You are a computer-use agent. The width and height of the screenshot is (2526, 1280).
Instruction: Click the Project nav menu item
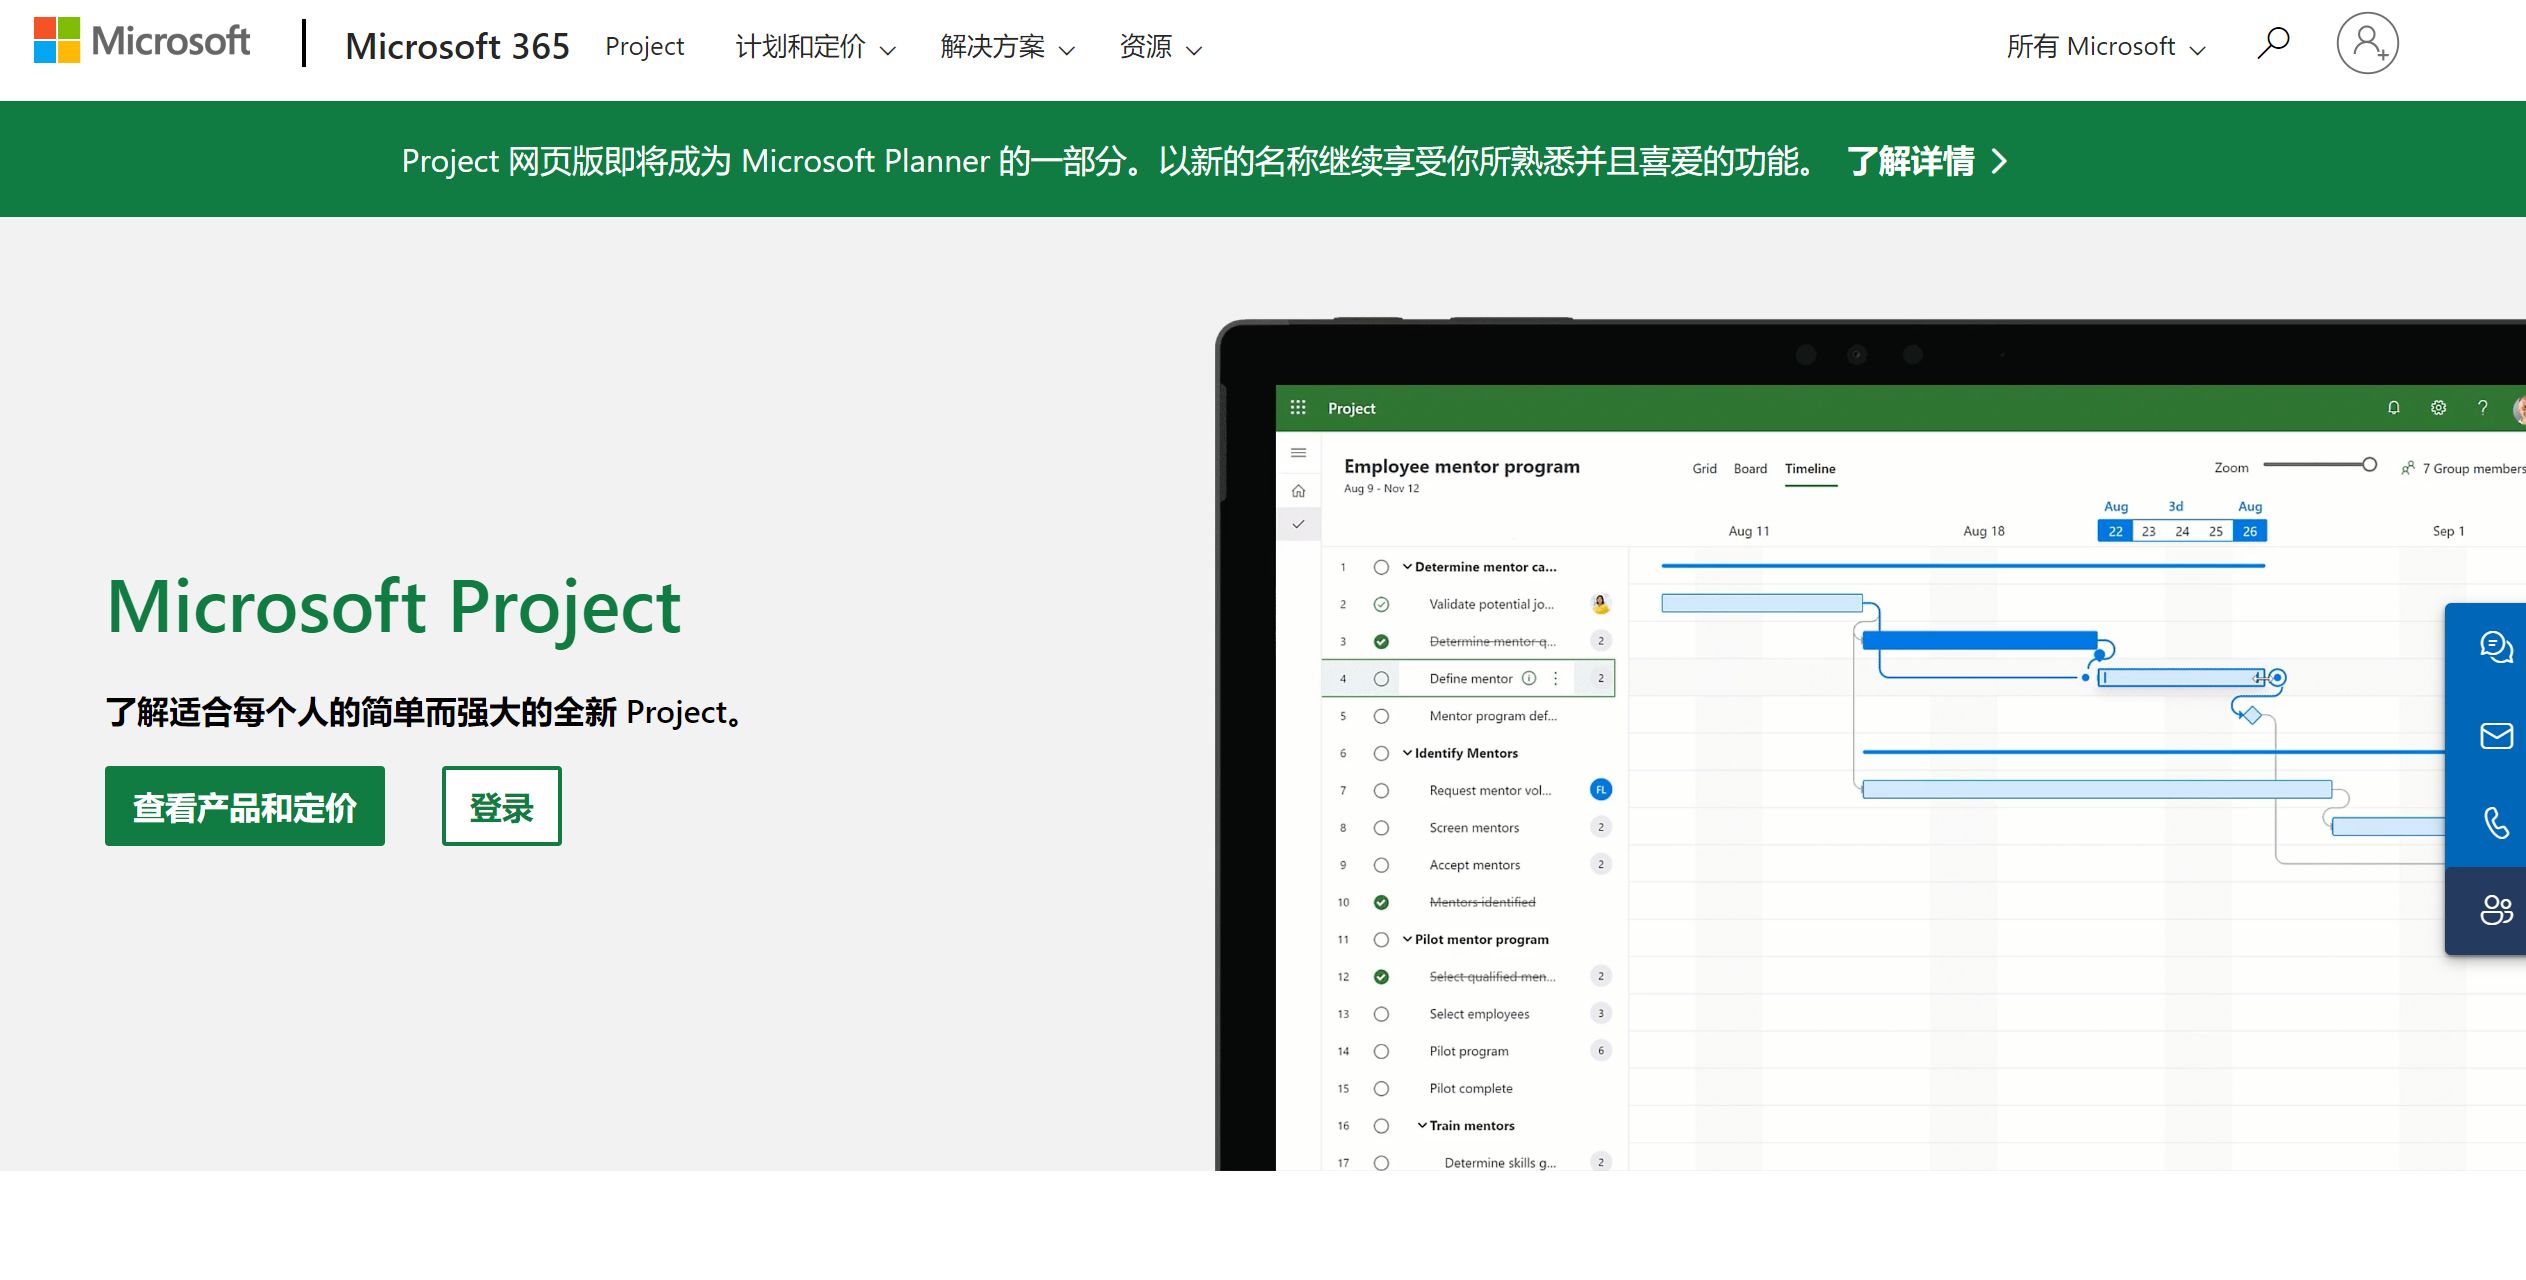(644, 47)
